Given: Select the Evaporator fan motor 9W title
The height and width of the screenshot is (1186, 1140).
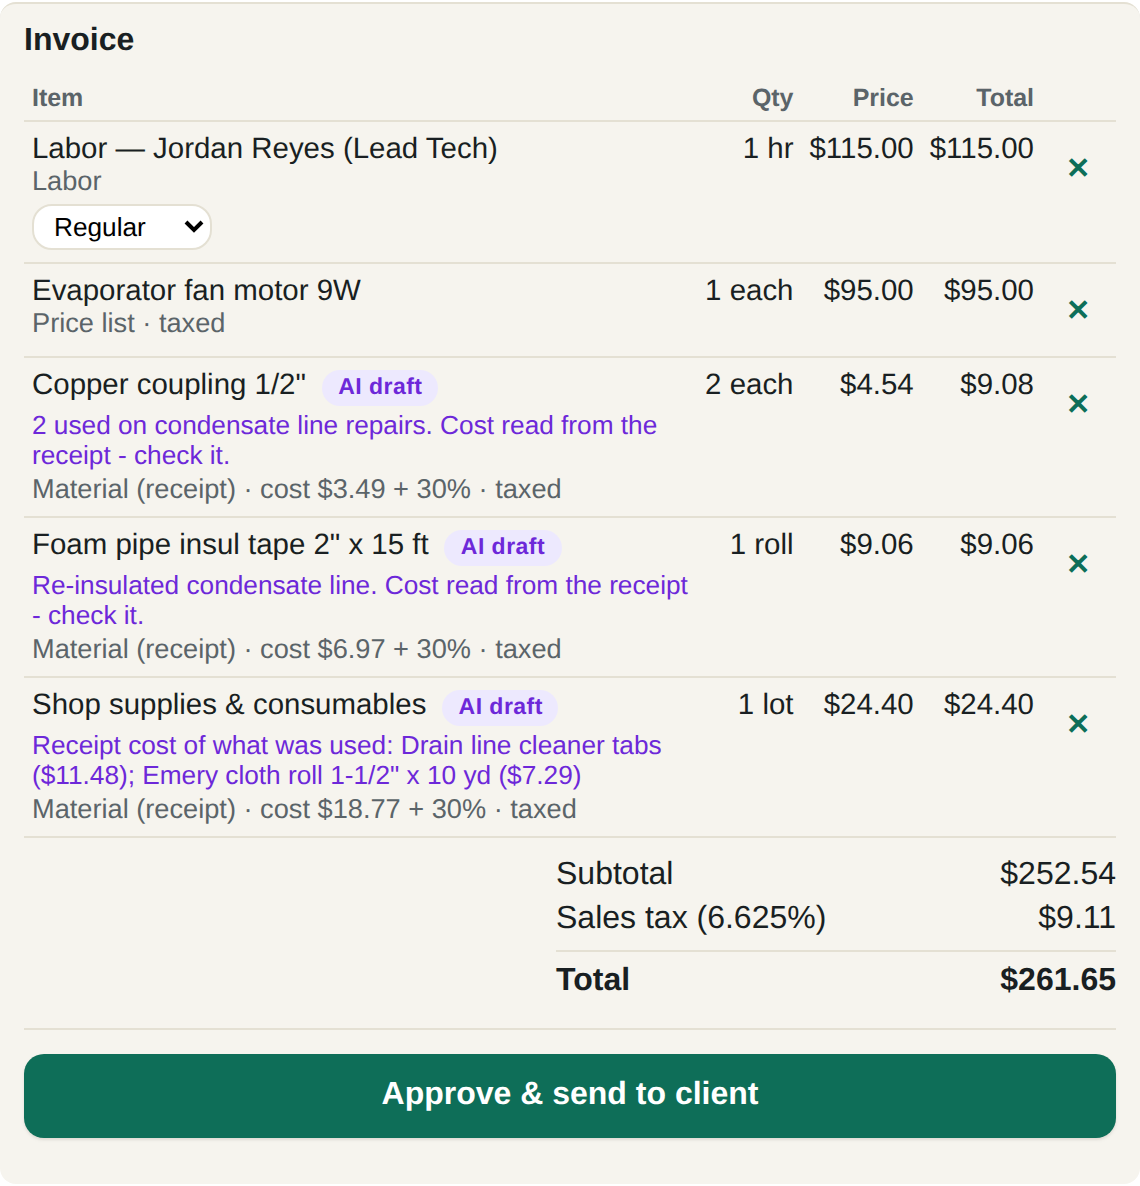Looking at the screenshot, I should 197,290.
